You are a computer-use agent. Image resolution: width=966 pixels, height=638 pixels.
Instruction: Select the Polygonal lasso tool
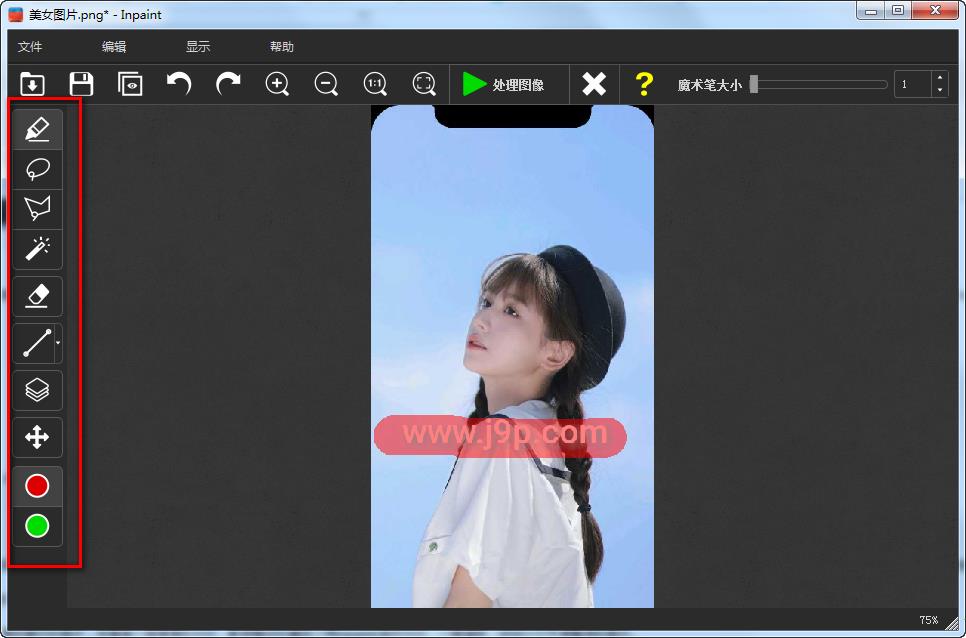pyautogui.click(x=37, y=209)
